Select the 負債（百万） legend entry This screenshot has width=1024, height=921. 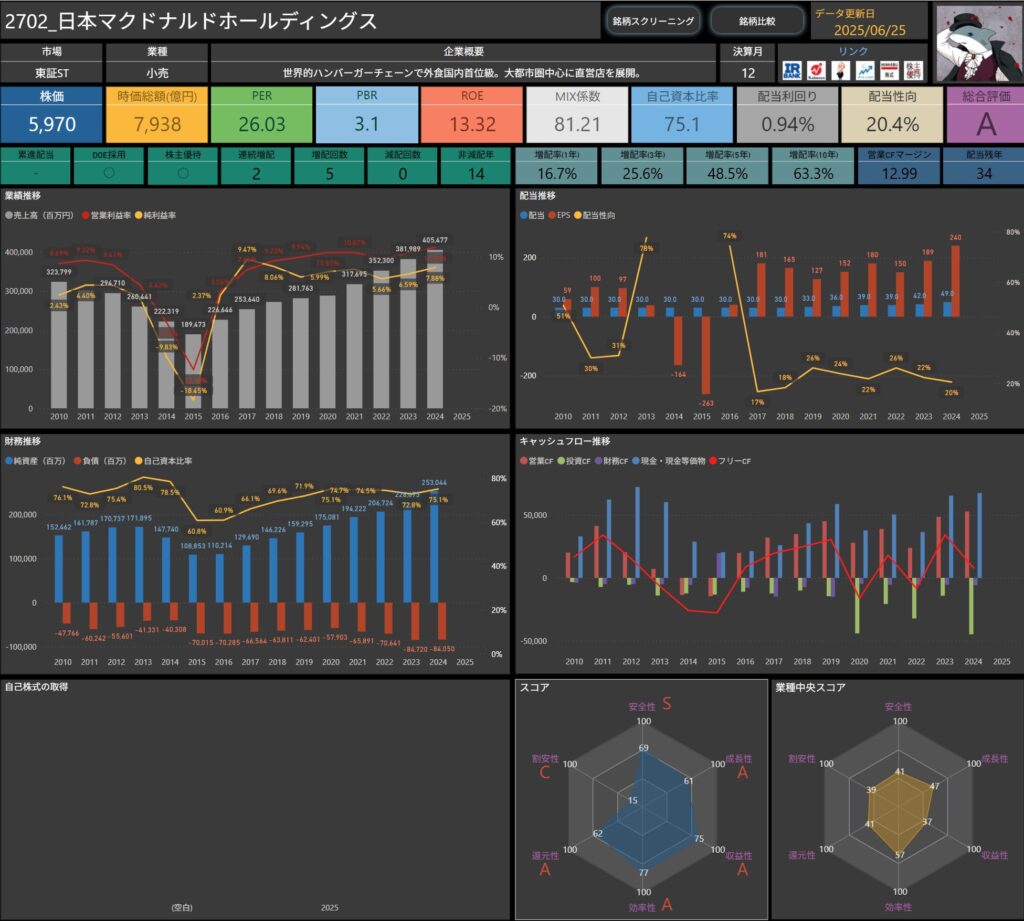coord(100,460)
